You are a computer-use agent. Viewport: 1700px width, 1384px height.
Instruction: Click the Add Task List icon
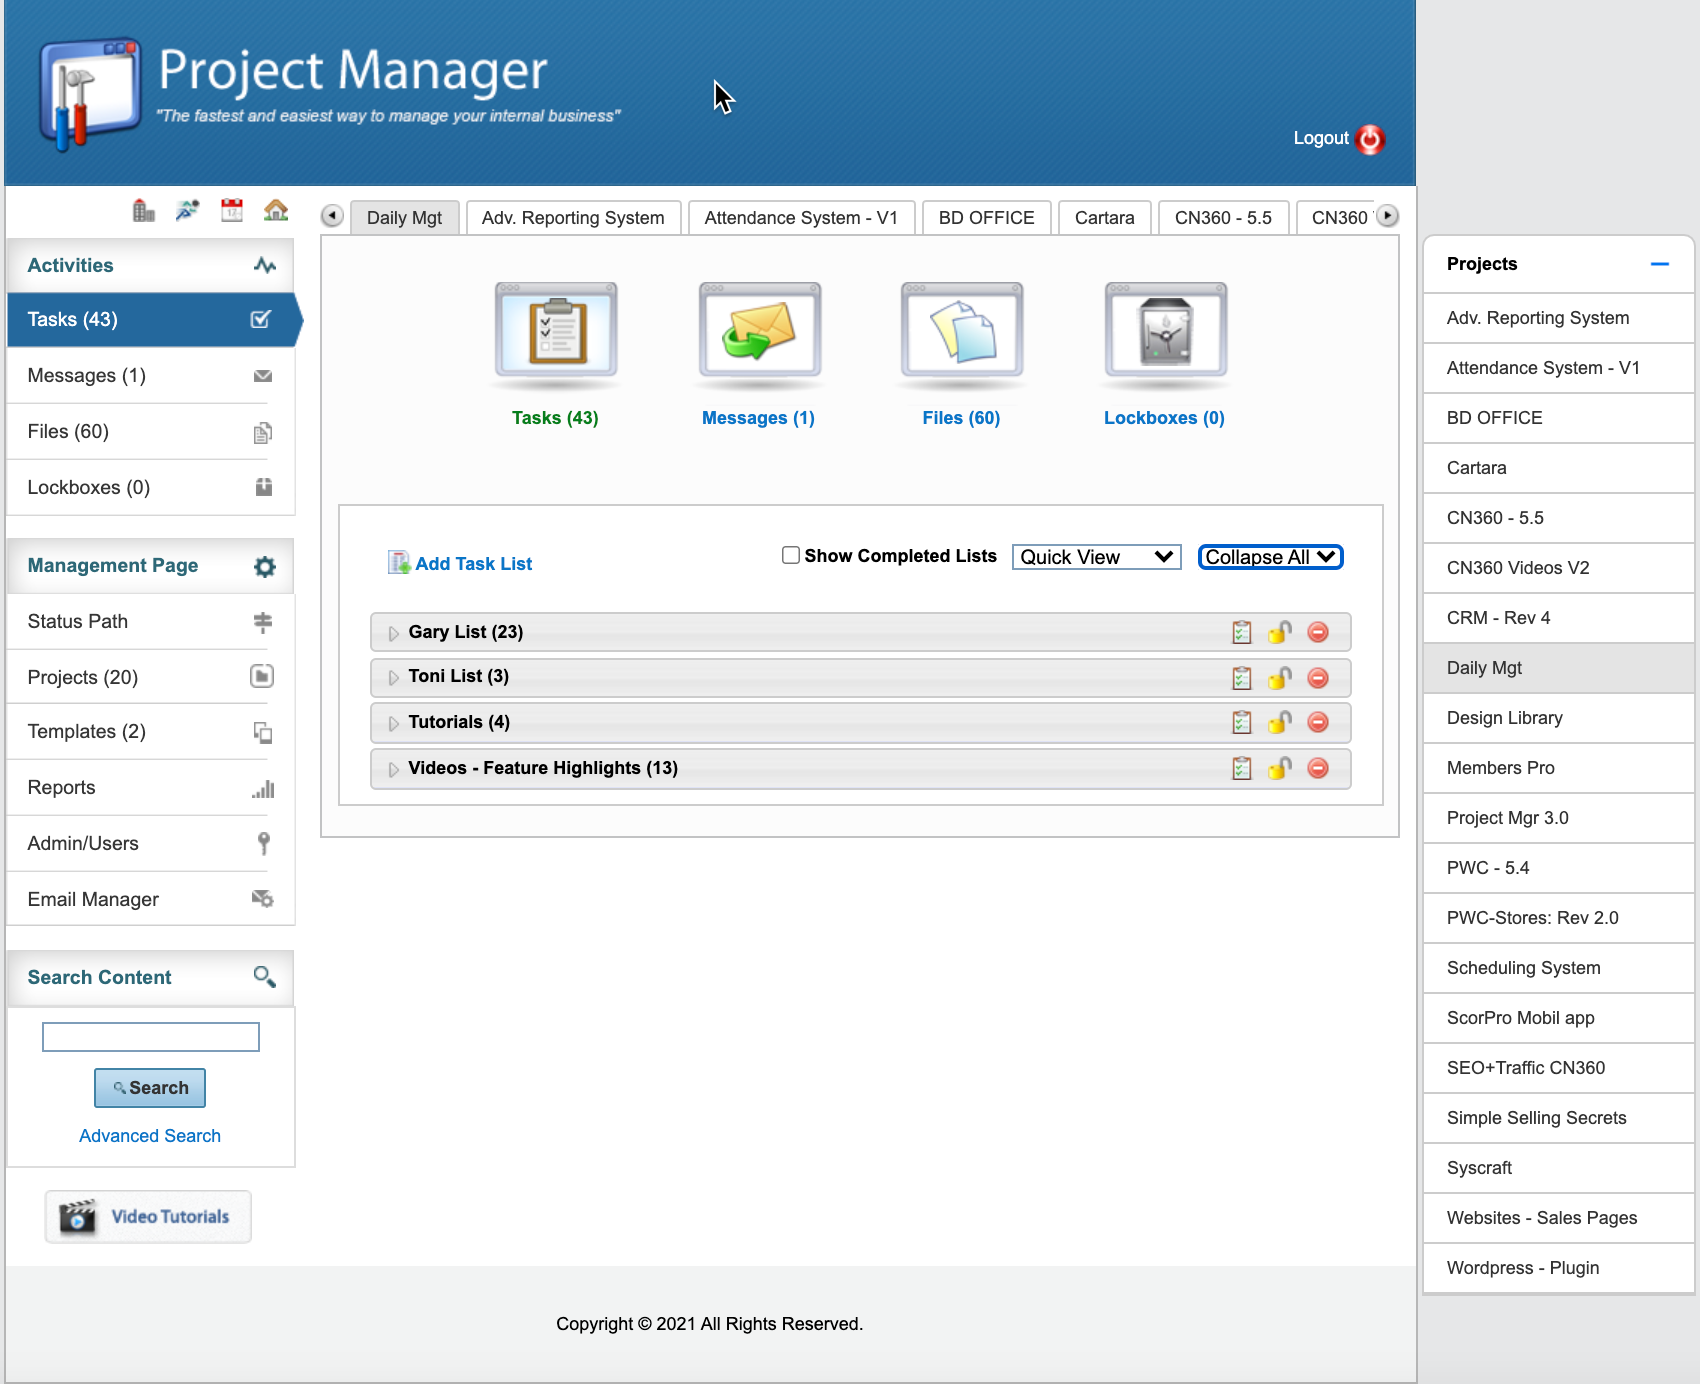pyautogui.click(x=399, y=562)
